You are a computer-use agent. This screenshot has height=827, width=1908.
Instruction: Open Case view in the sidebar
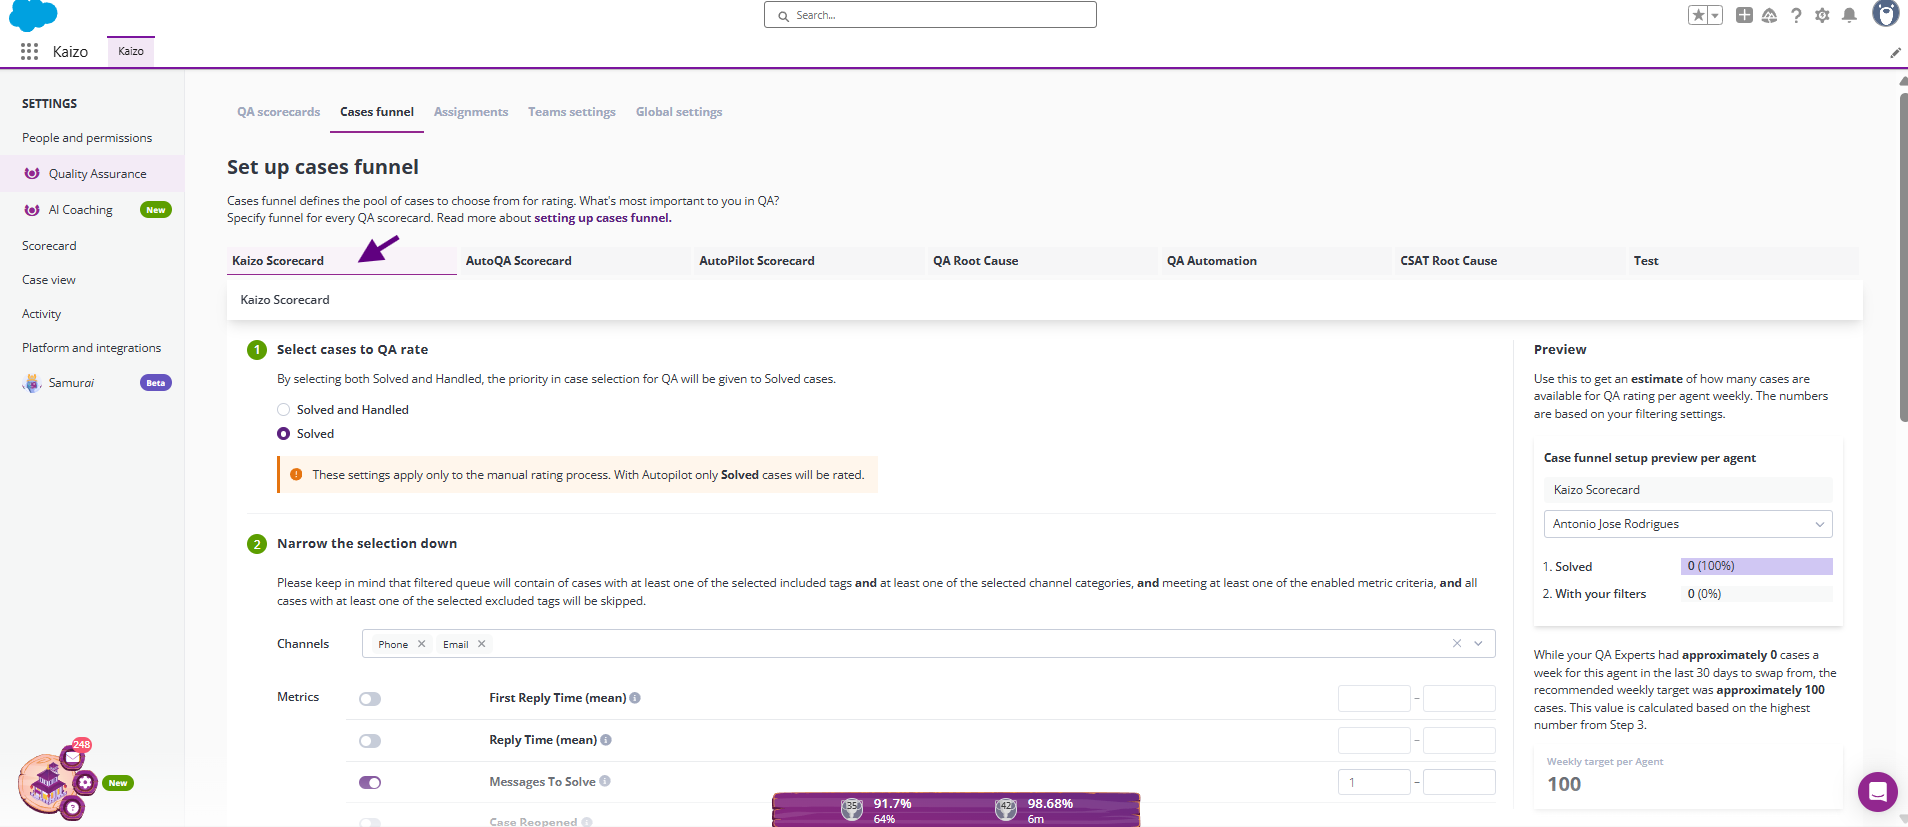point(49,280)
